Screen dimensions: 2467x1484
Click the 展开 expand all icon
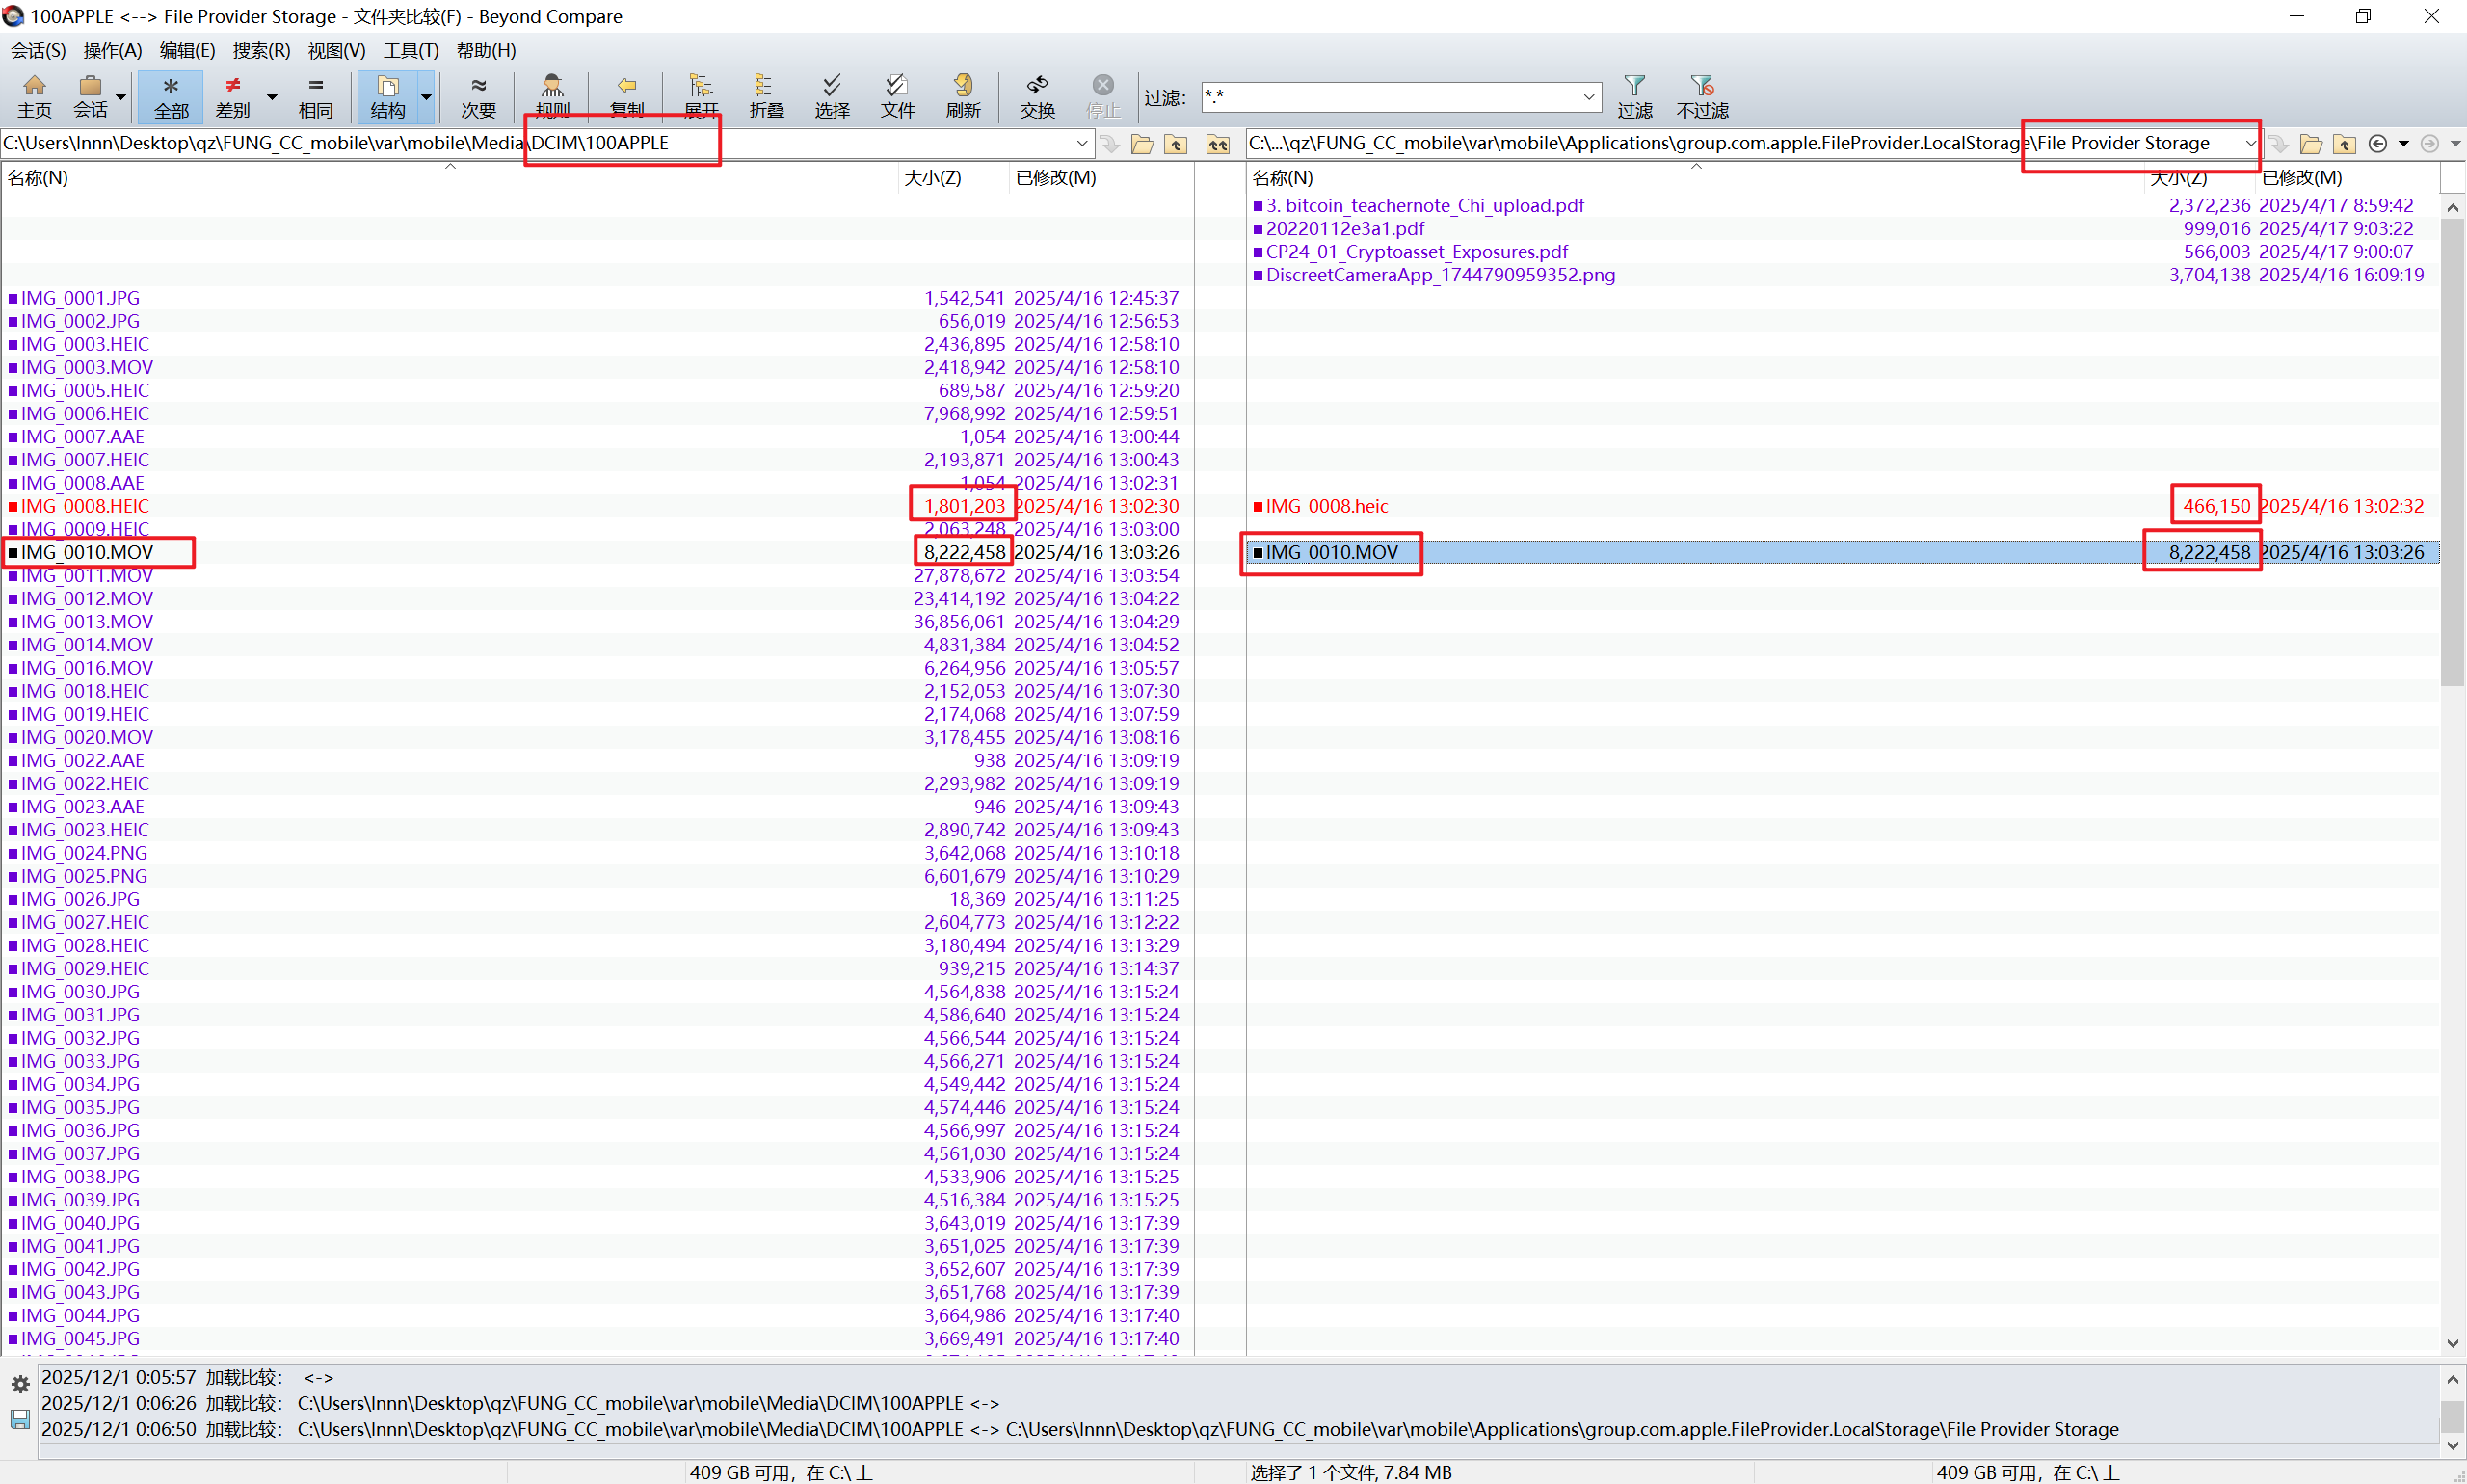click(x=700, y=95)
